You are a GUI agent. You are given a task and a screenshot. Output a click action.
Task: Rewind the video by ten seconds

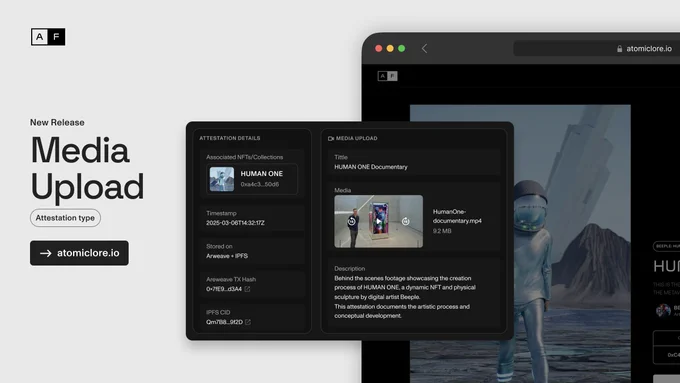coord(352,221)
